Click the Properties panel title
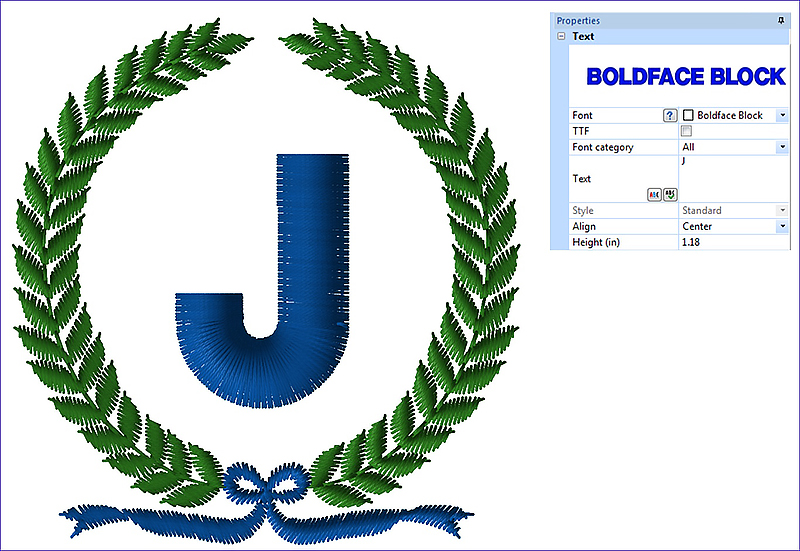800x551 pixels. pyautogui.click(x=579, y=20)
